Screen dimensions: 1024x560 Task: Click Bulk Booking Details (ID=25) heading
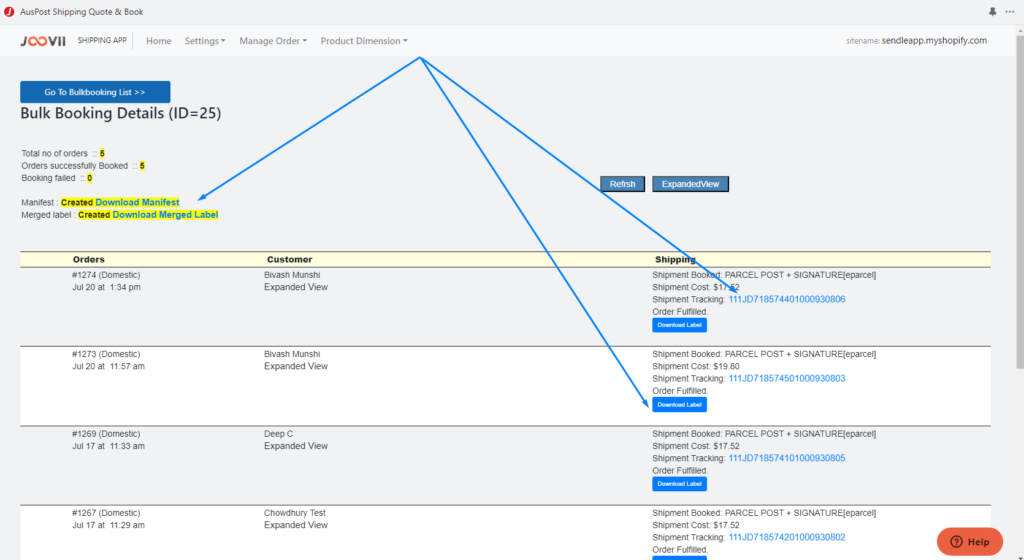[121, 113]
